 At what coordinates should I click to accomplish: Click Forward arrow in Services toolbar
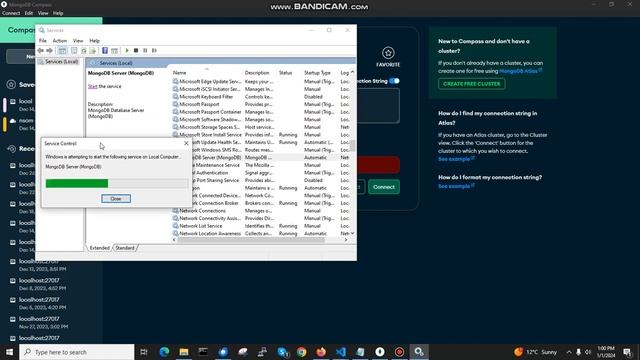tap(49, 51)
